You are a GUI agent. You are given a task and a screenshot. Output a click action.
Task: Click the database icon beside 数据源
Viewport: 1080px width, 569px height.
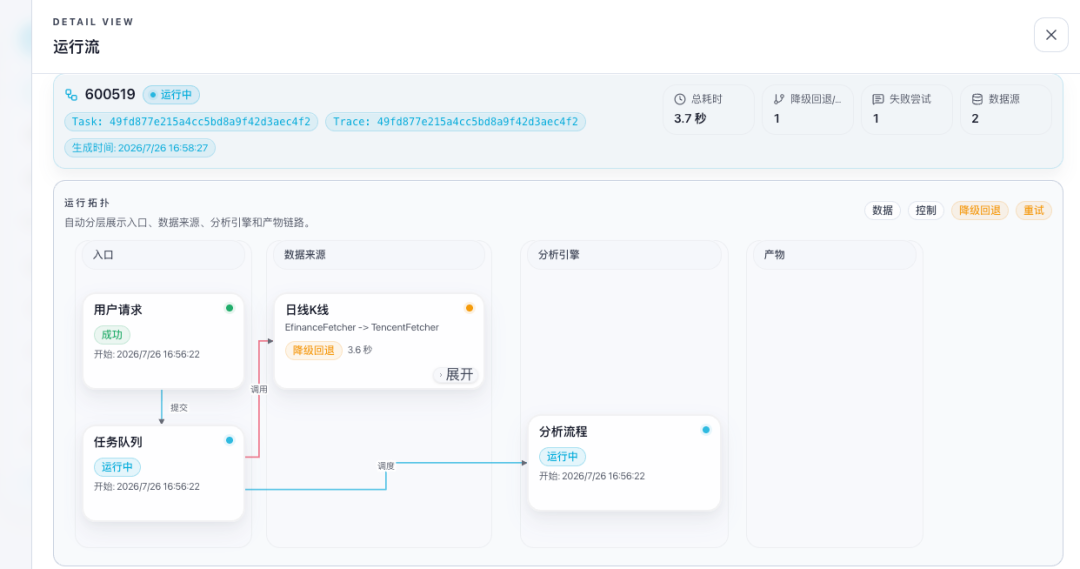[977, 99]
